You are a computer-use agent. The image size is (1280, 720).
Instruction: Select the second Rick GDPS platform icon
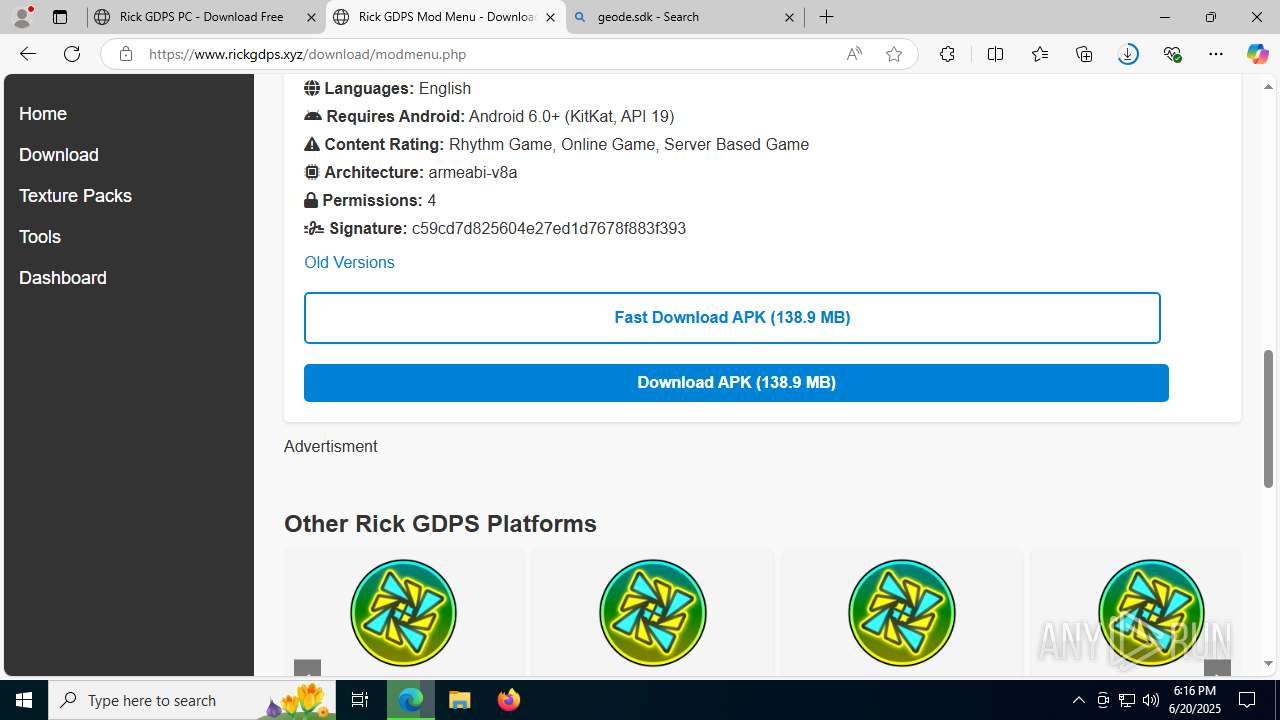click(x=653, y=612)
